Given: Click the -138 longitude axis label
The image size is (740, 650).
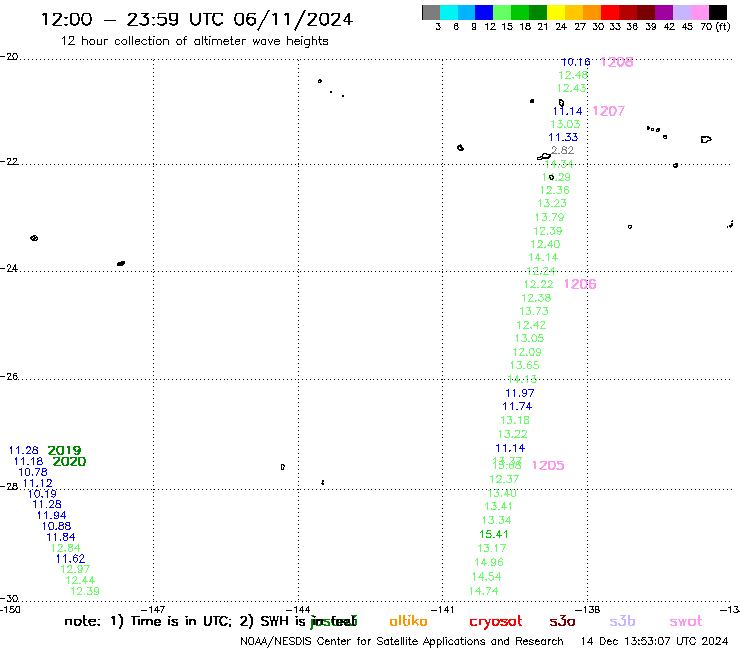Looking at the screenshot, I should tap(588, 609).
